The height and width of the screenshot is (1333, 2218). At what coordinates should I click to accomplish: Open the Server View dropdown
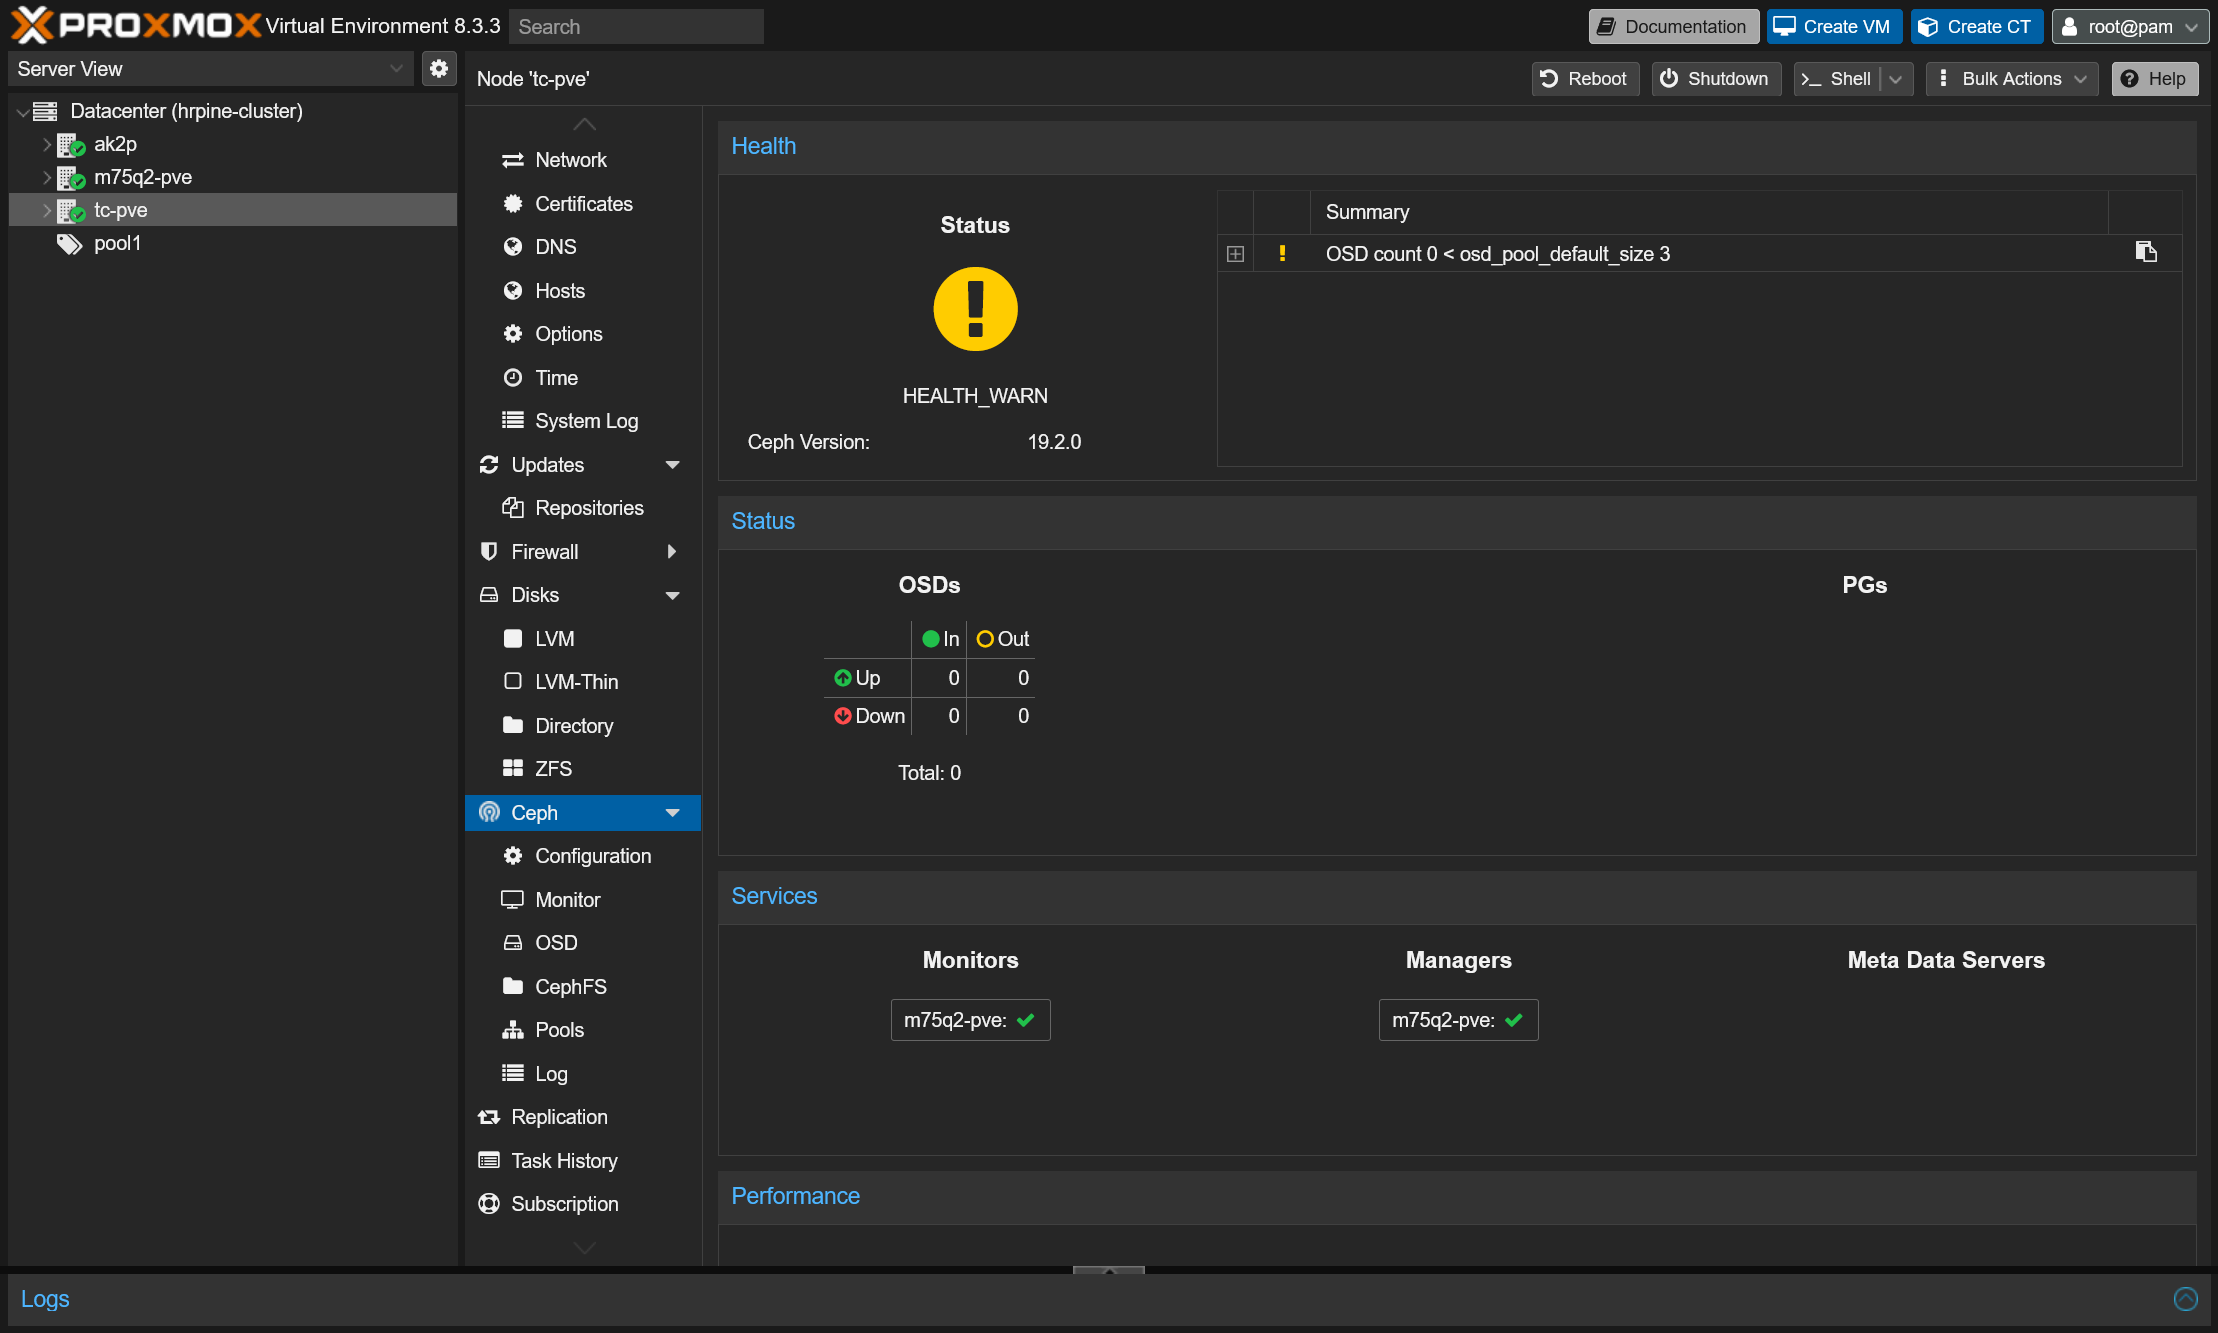397,69
